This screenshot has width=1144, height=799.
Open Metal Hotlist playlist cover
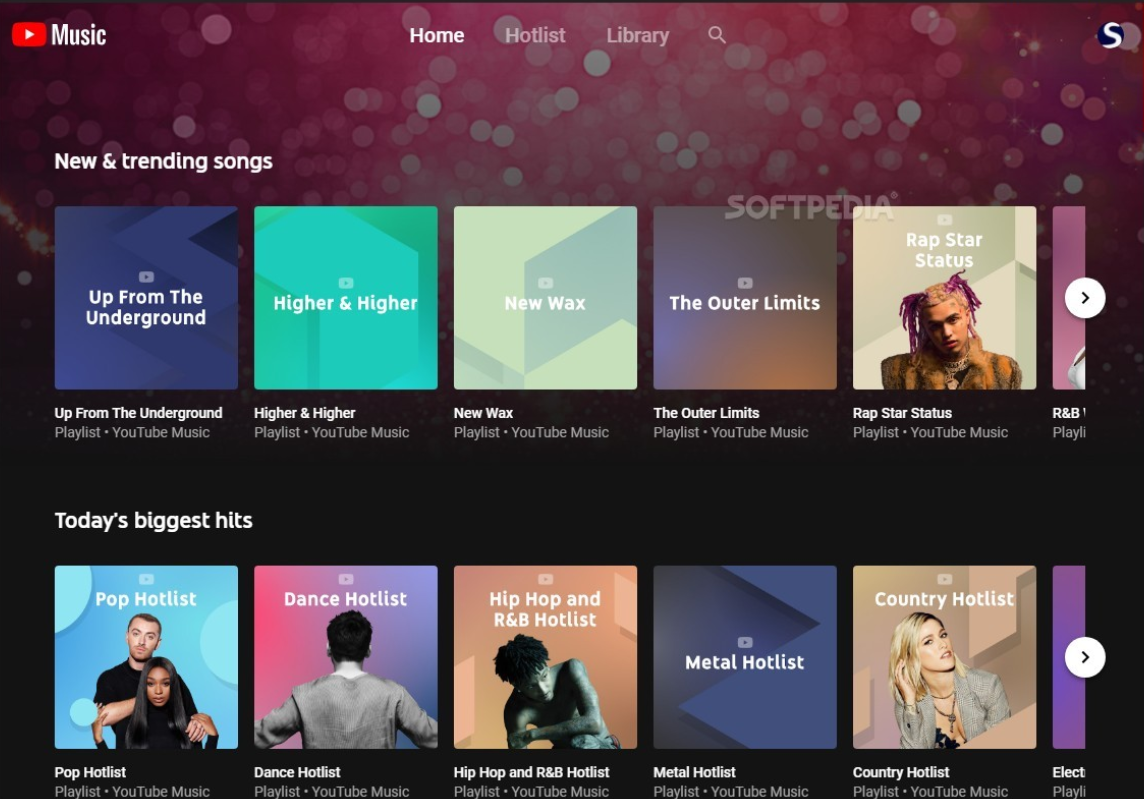pyautogui.click(x=745, y=657)
